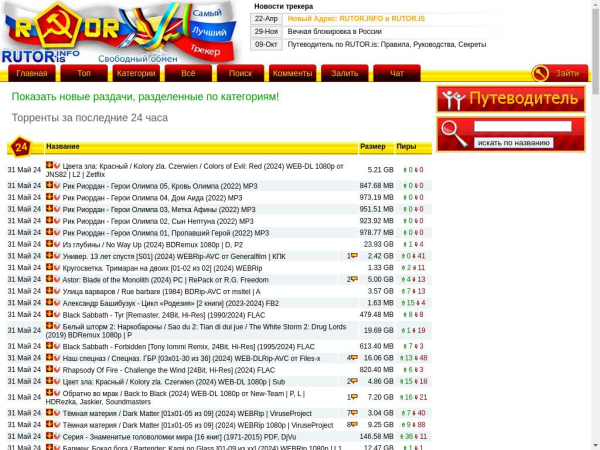Click the vertical page scrollbar
This screenshot has height=450, width=600.
595,225
